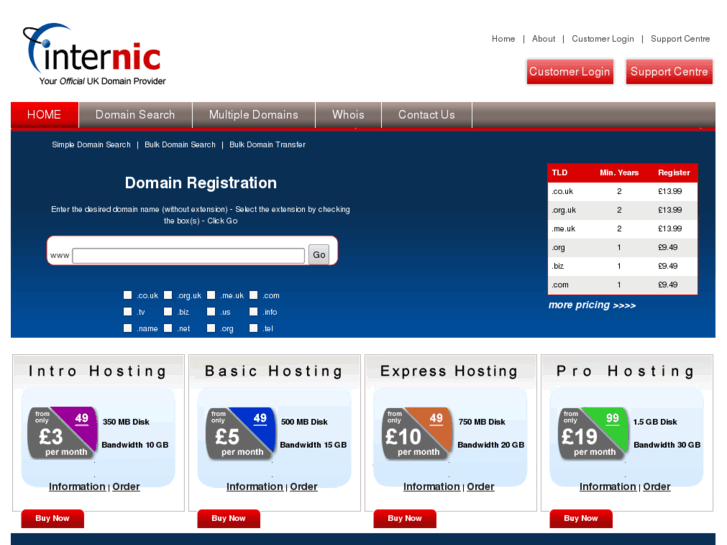Tick the .org.uk extension checkbox
The width and height of the screenshot is (727, 545).
(168, 295)
